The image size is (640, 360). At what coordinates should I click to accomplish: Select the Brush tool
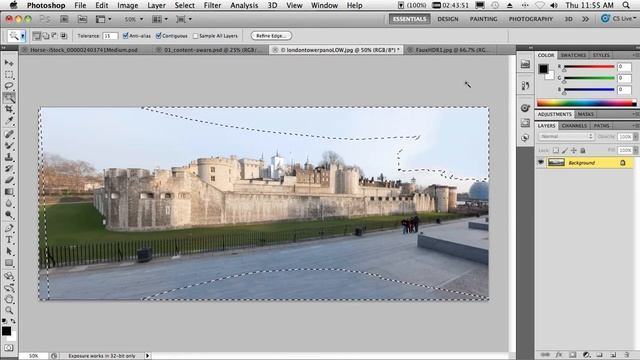click(9, 145)
